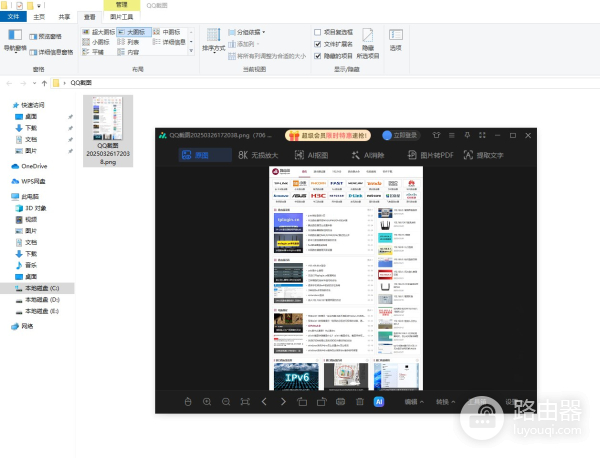Open the recent locations dropdown arrow
Viewport: 600px width, 458px height.
click(34, 83)
